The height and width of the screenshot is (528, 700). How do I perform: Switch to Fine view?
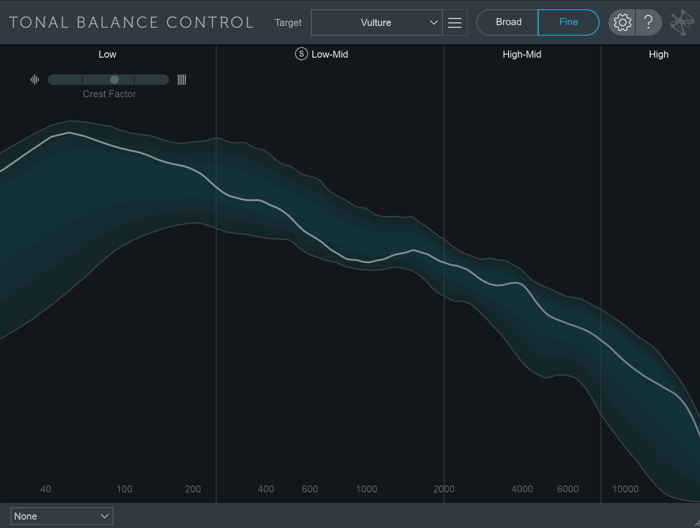coord(568,22)
